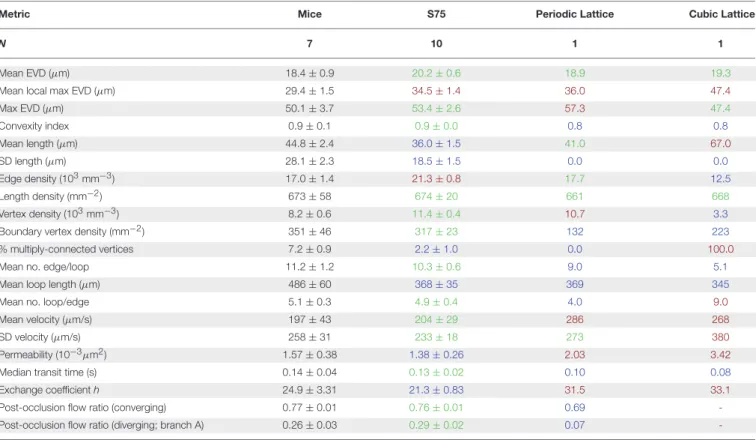
Task: Click the Convexity index row label
Action: tap(34, 126)
